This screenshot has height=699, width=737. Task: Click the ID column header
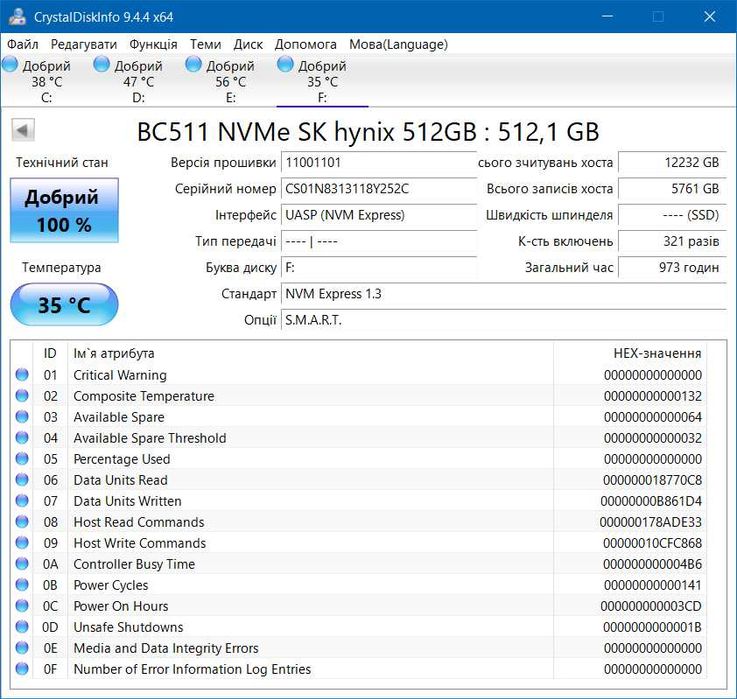pos(50,353)
